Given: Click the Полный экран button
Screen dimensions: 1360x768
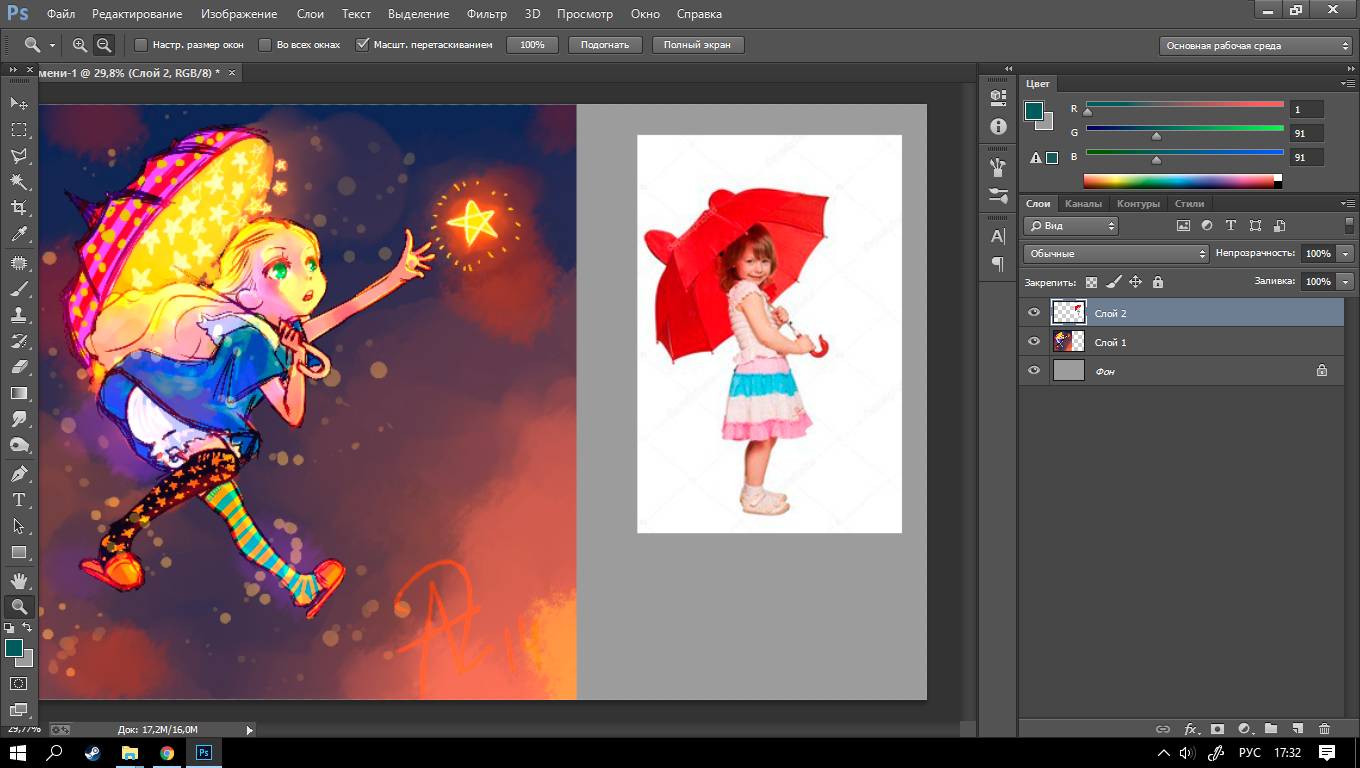Looking at the screenshot, I should pos(697,45).
